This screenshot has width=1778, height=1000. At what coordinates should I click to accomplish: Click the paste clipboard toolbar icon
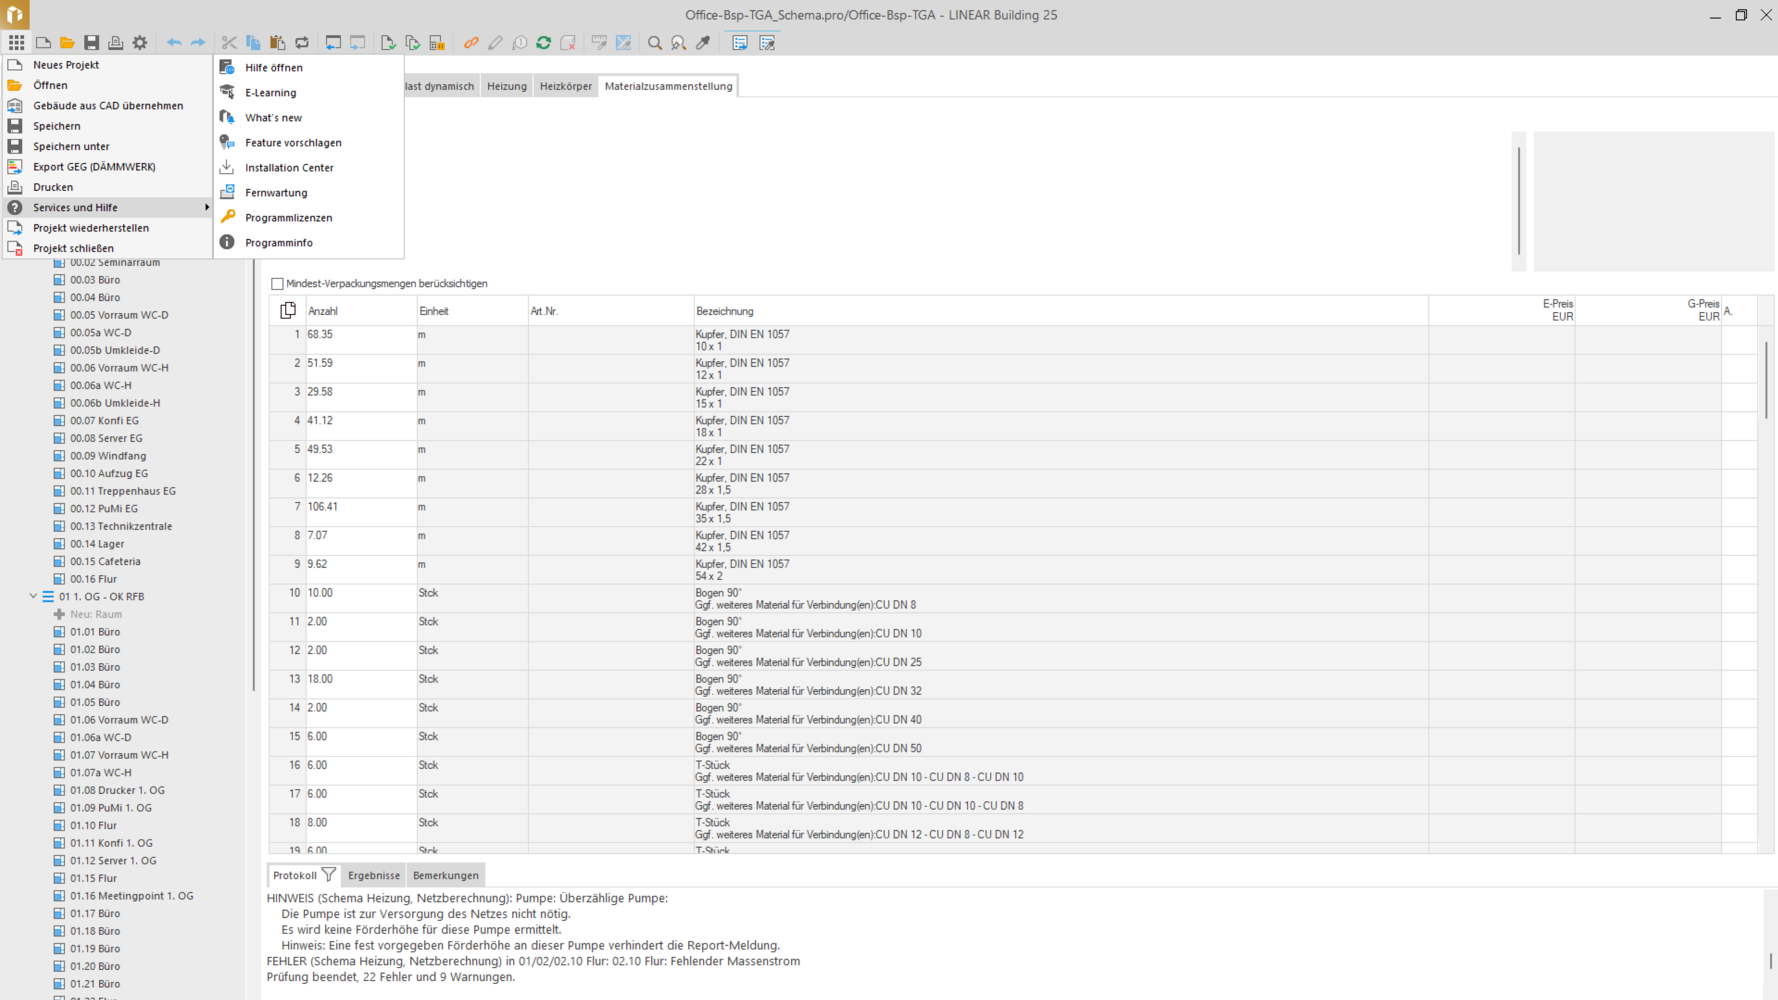(277, 43)
